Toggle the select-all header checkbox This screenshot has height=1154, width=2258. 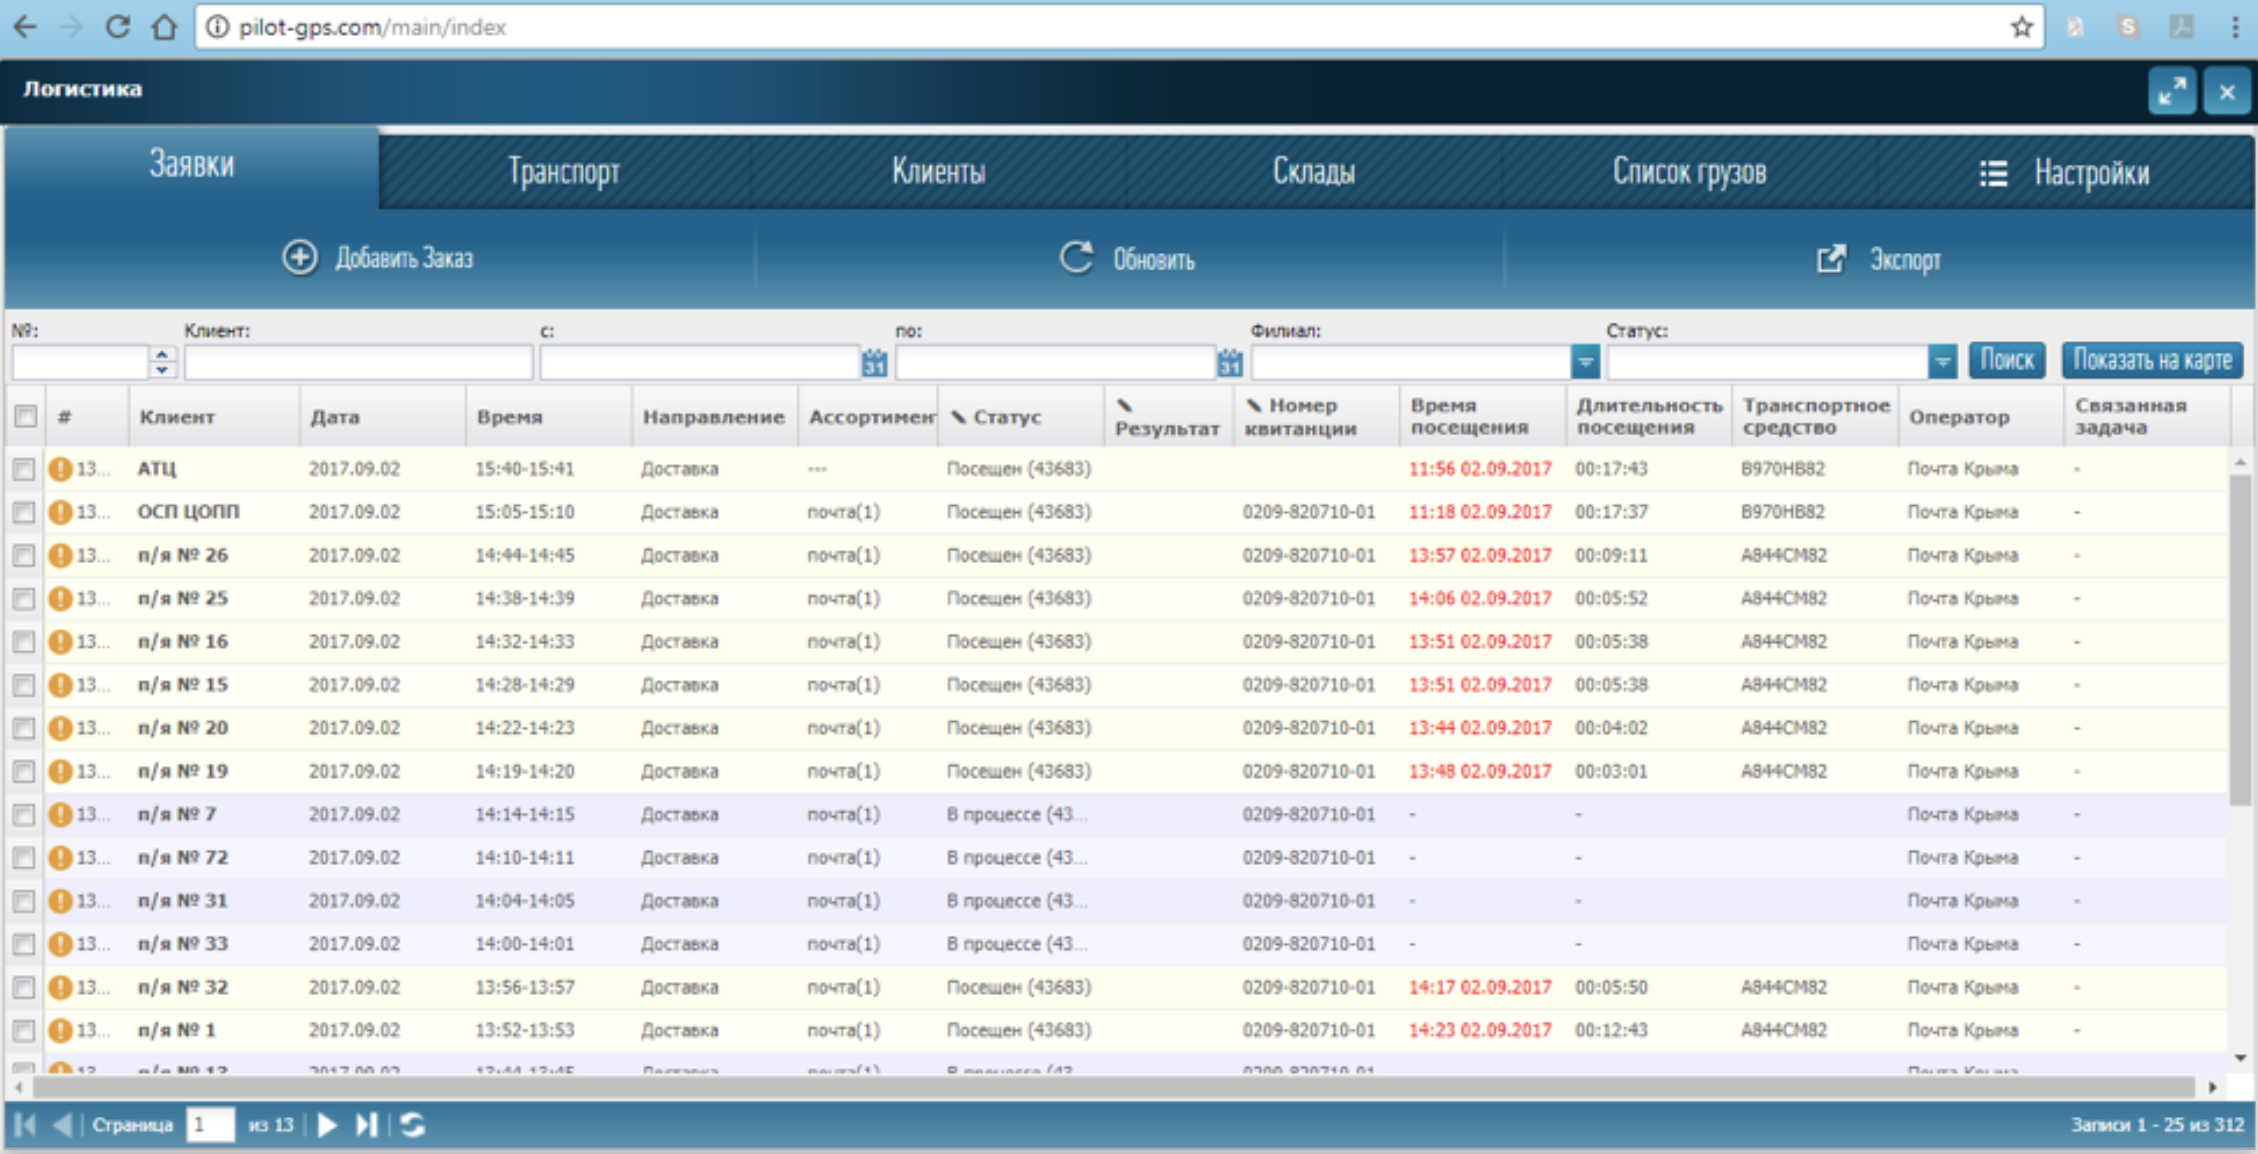point(26,416)
